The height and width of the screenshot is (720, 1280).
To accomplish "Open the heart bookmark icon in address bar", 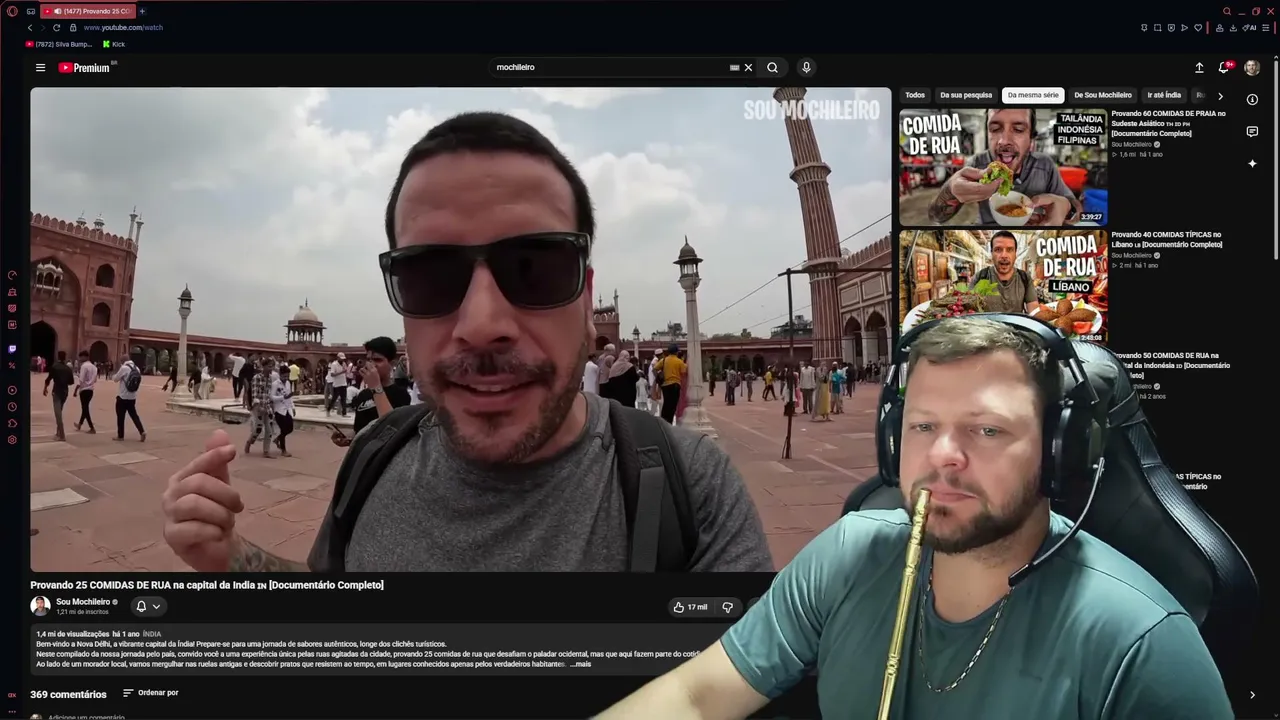I will tap(1198, 28).
